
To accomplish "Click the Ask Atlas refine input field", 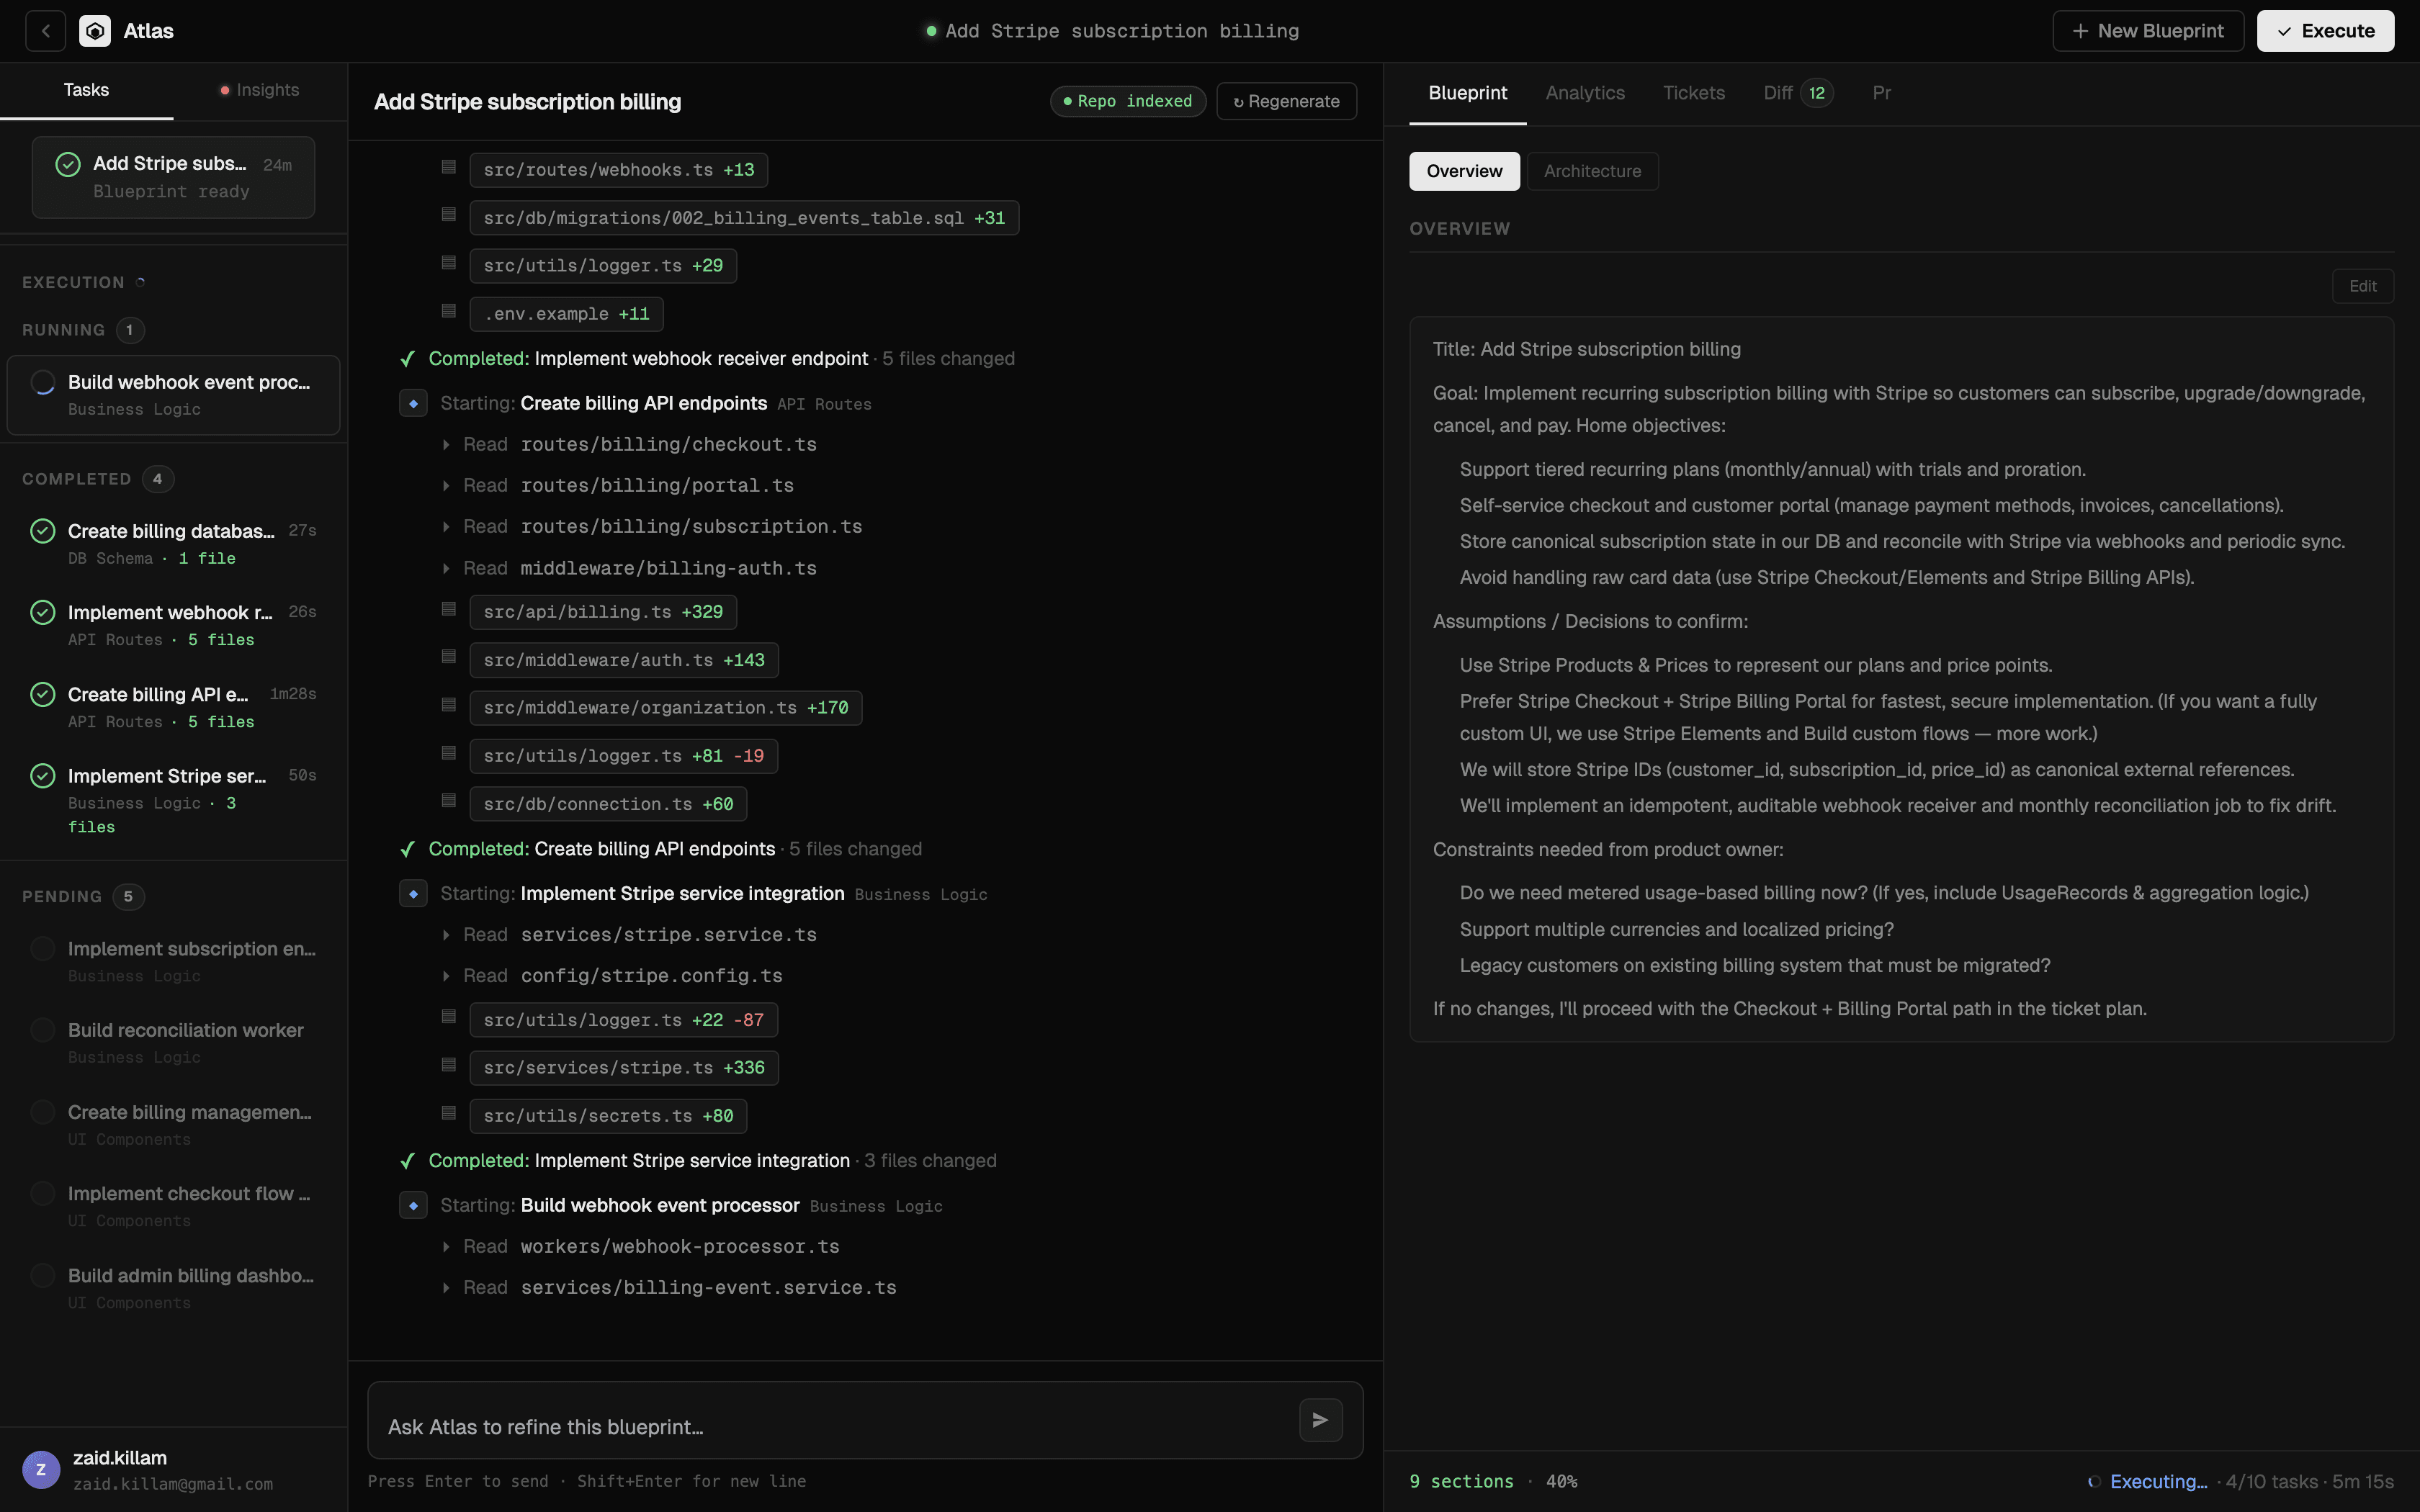I will click(x=830, y=1426).
